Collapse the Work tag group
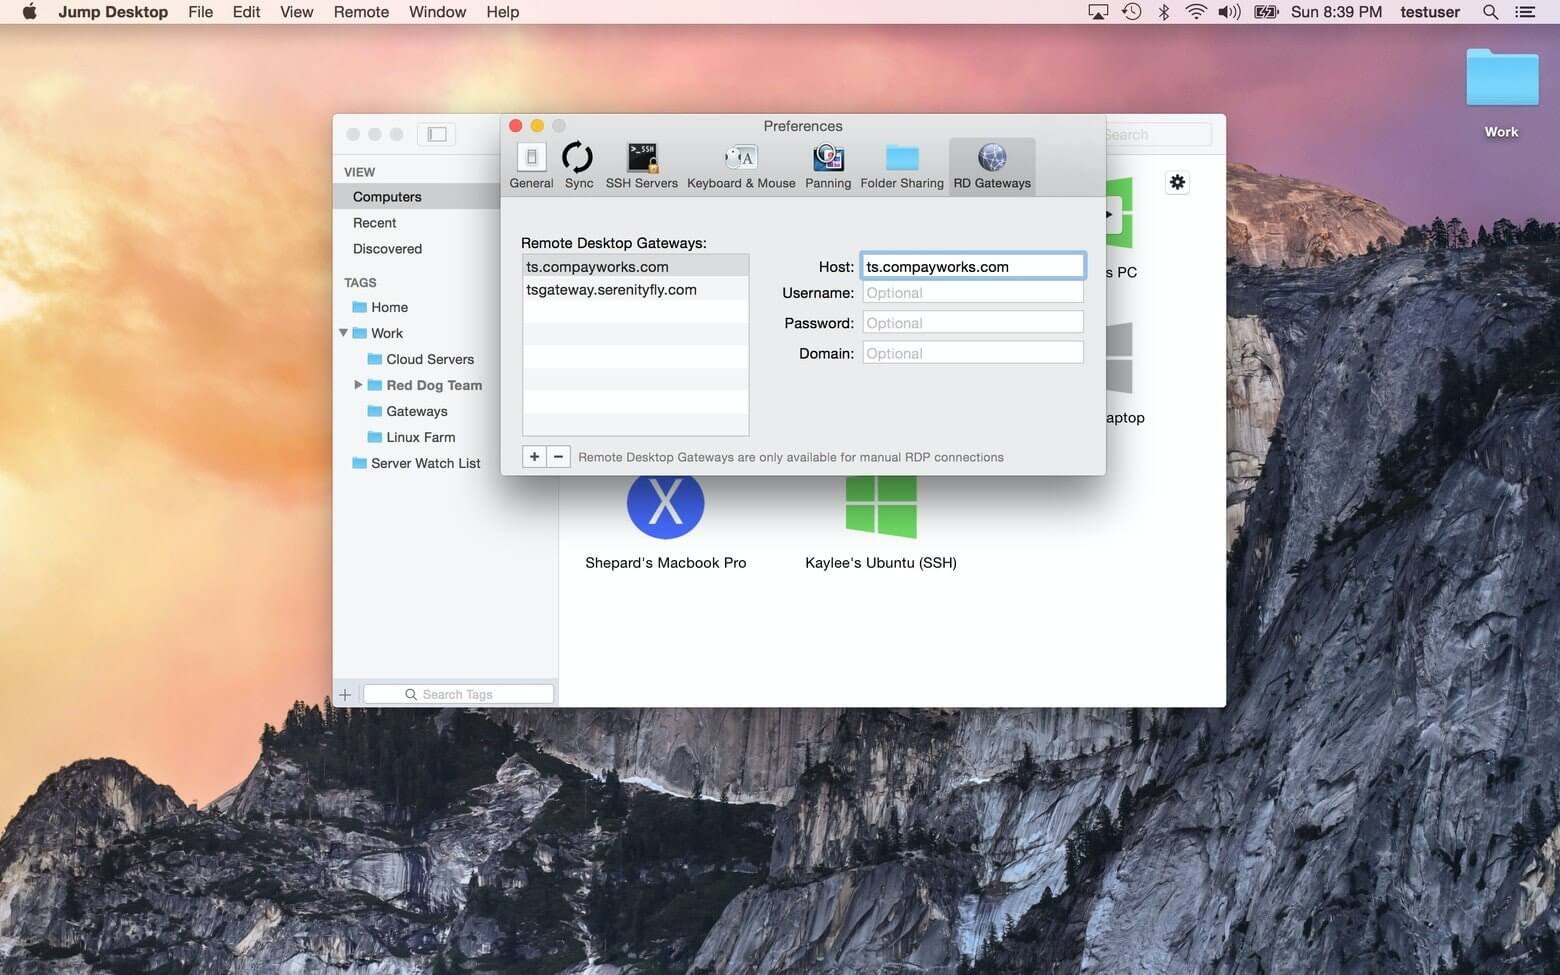Screen dimensions: 1560x975 pos(343,333)
